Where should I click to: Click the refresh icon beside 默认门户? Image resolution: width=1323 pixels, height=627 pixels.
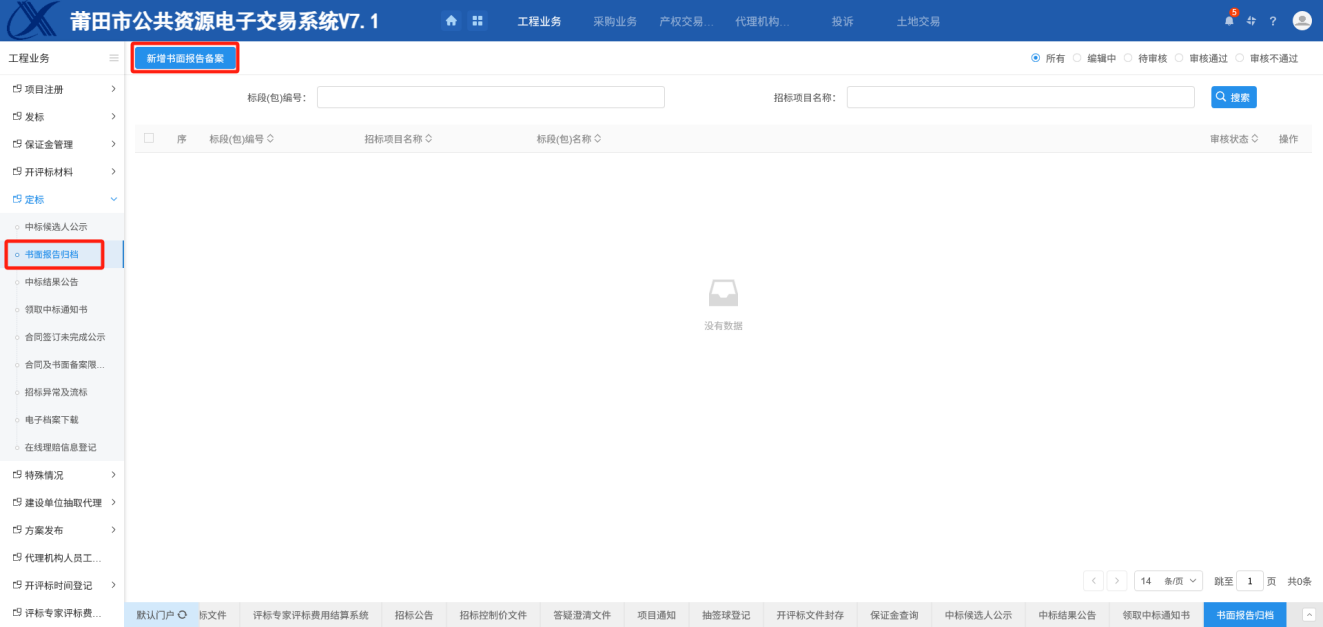click(x=182, y=615)
